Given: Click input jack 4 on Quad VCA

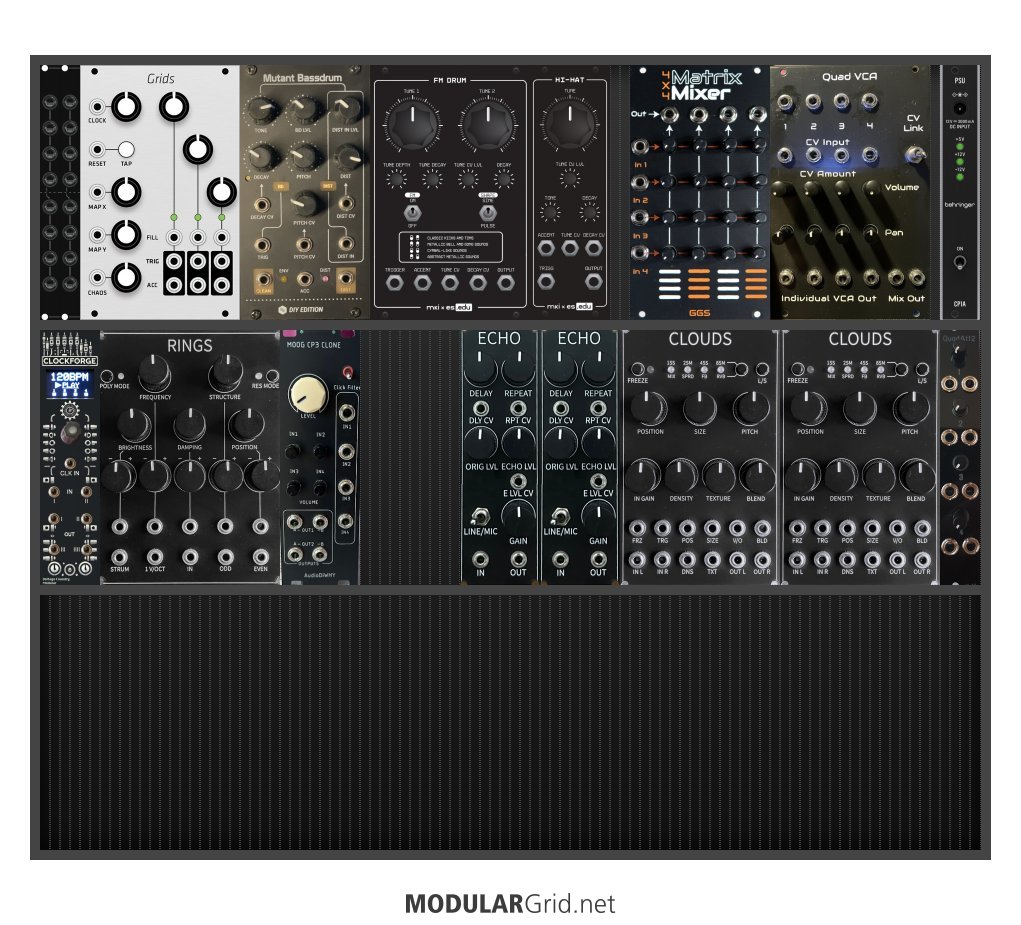Looking at the screenshot, I should 869,102.
